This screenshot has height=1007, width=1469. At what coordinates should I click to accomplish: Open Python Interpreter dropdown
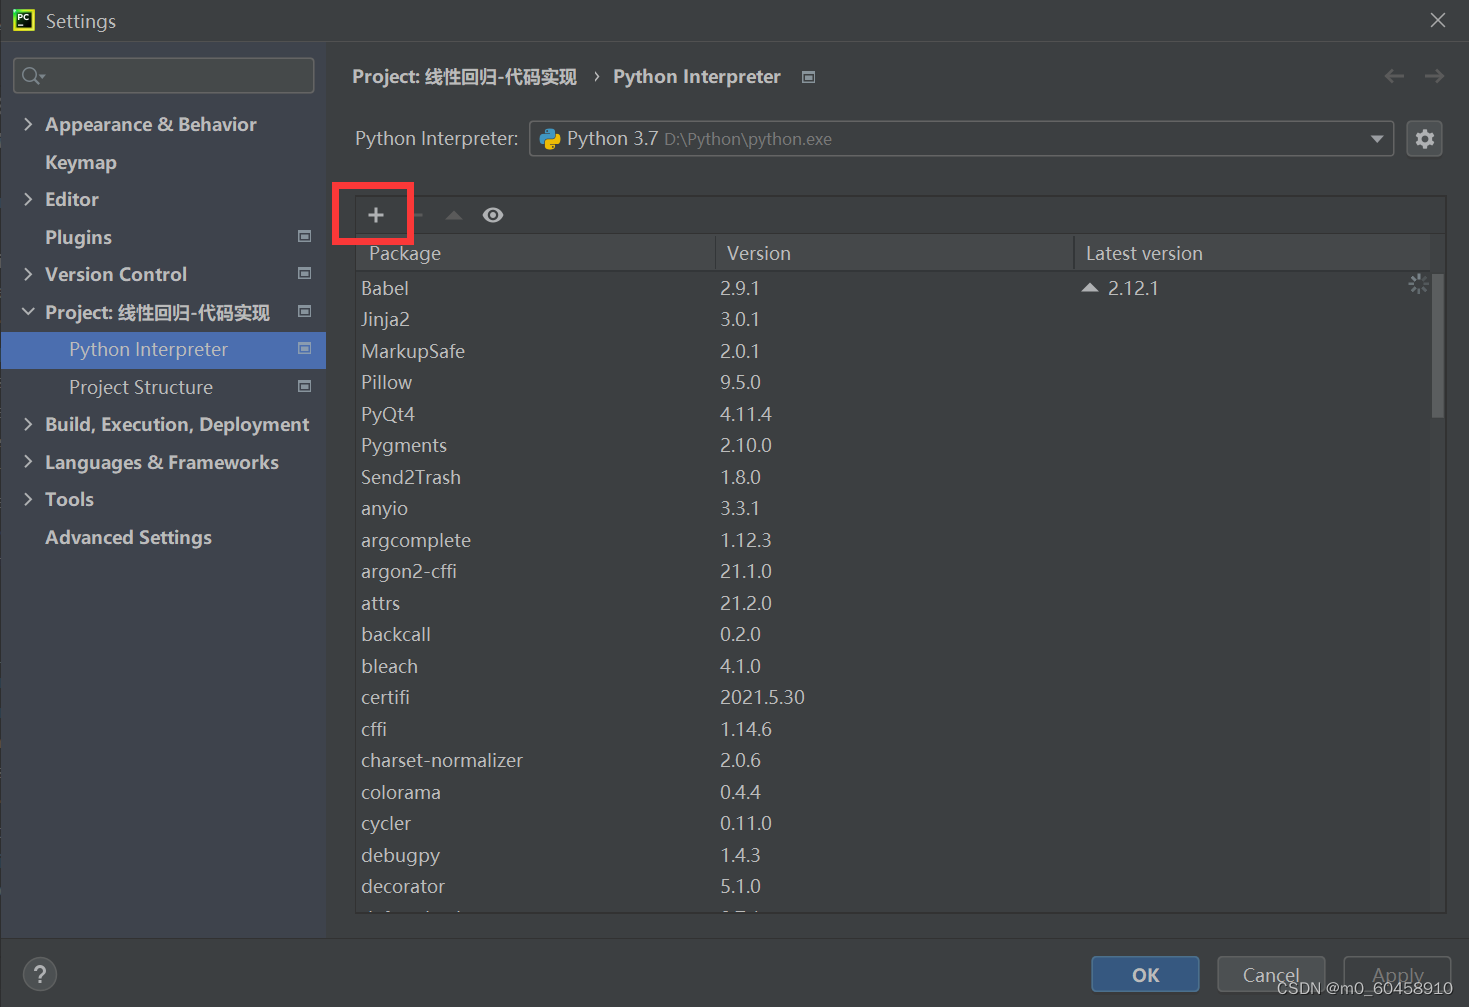[x=1377, y=139]
